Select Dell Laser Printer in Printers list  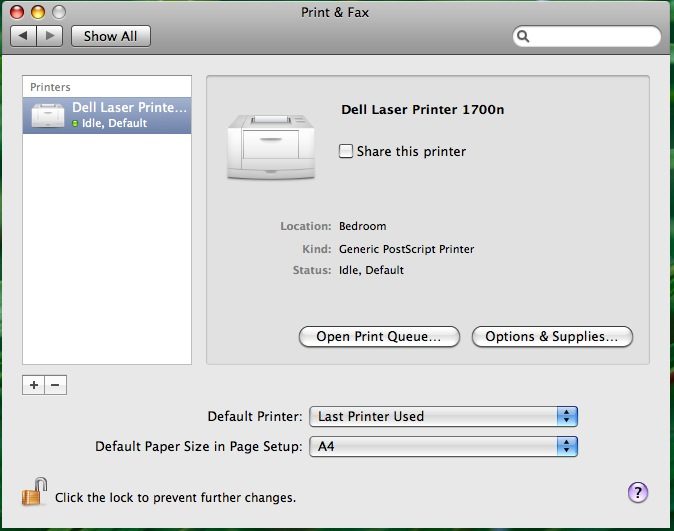coord(107,115)
